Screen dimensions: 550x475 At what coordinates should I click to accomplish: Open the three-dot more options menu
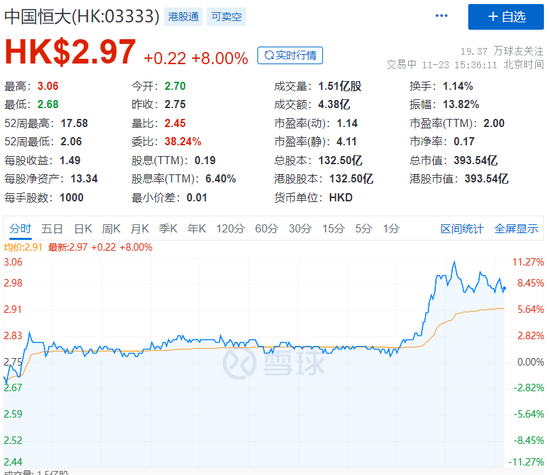(x=441, y=16)
